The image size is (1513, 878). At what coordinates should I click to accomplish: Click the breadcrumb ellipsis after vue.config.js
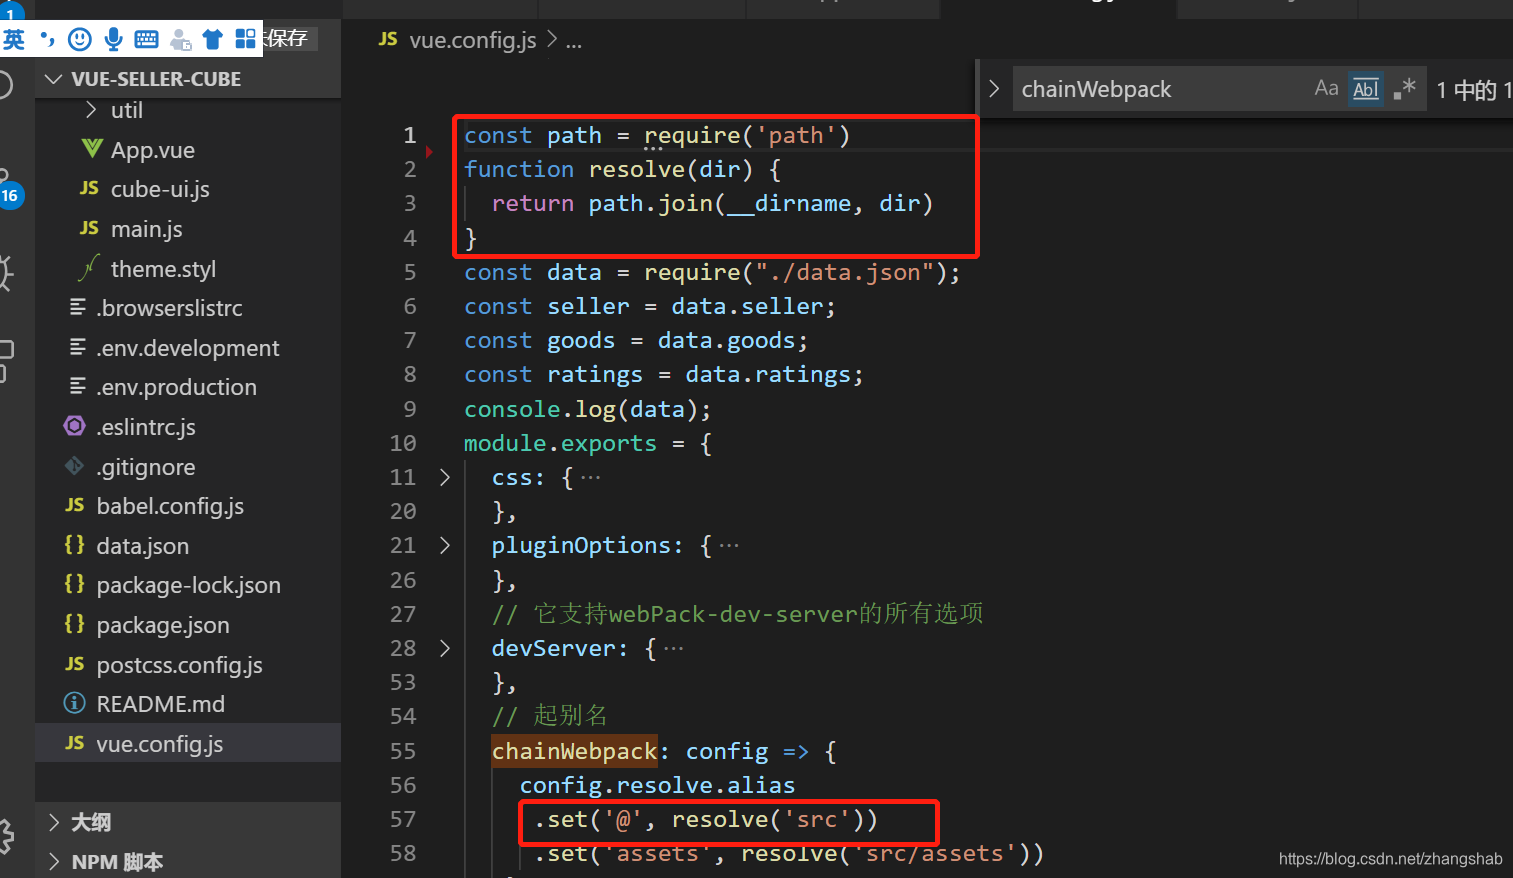click(x=574, y=42)
